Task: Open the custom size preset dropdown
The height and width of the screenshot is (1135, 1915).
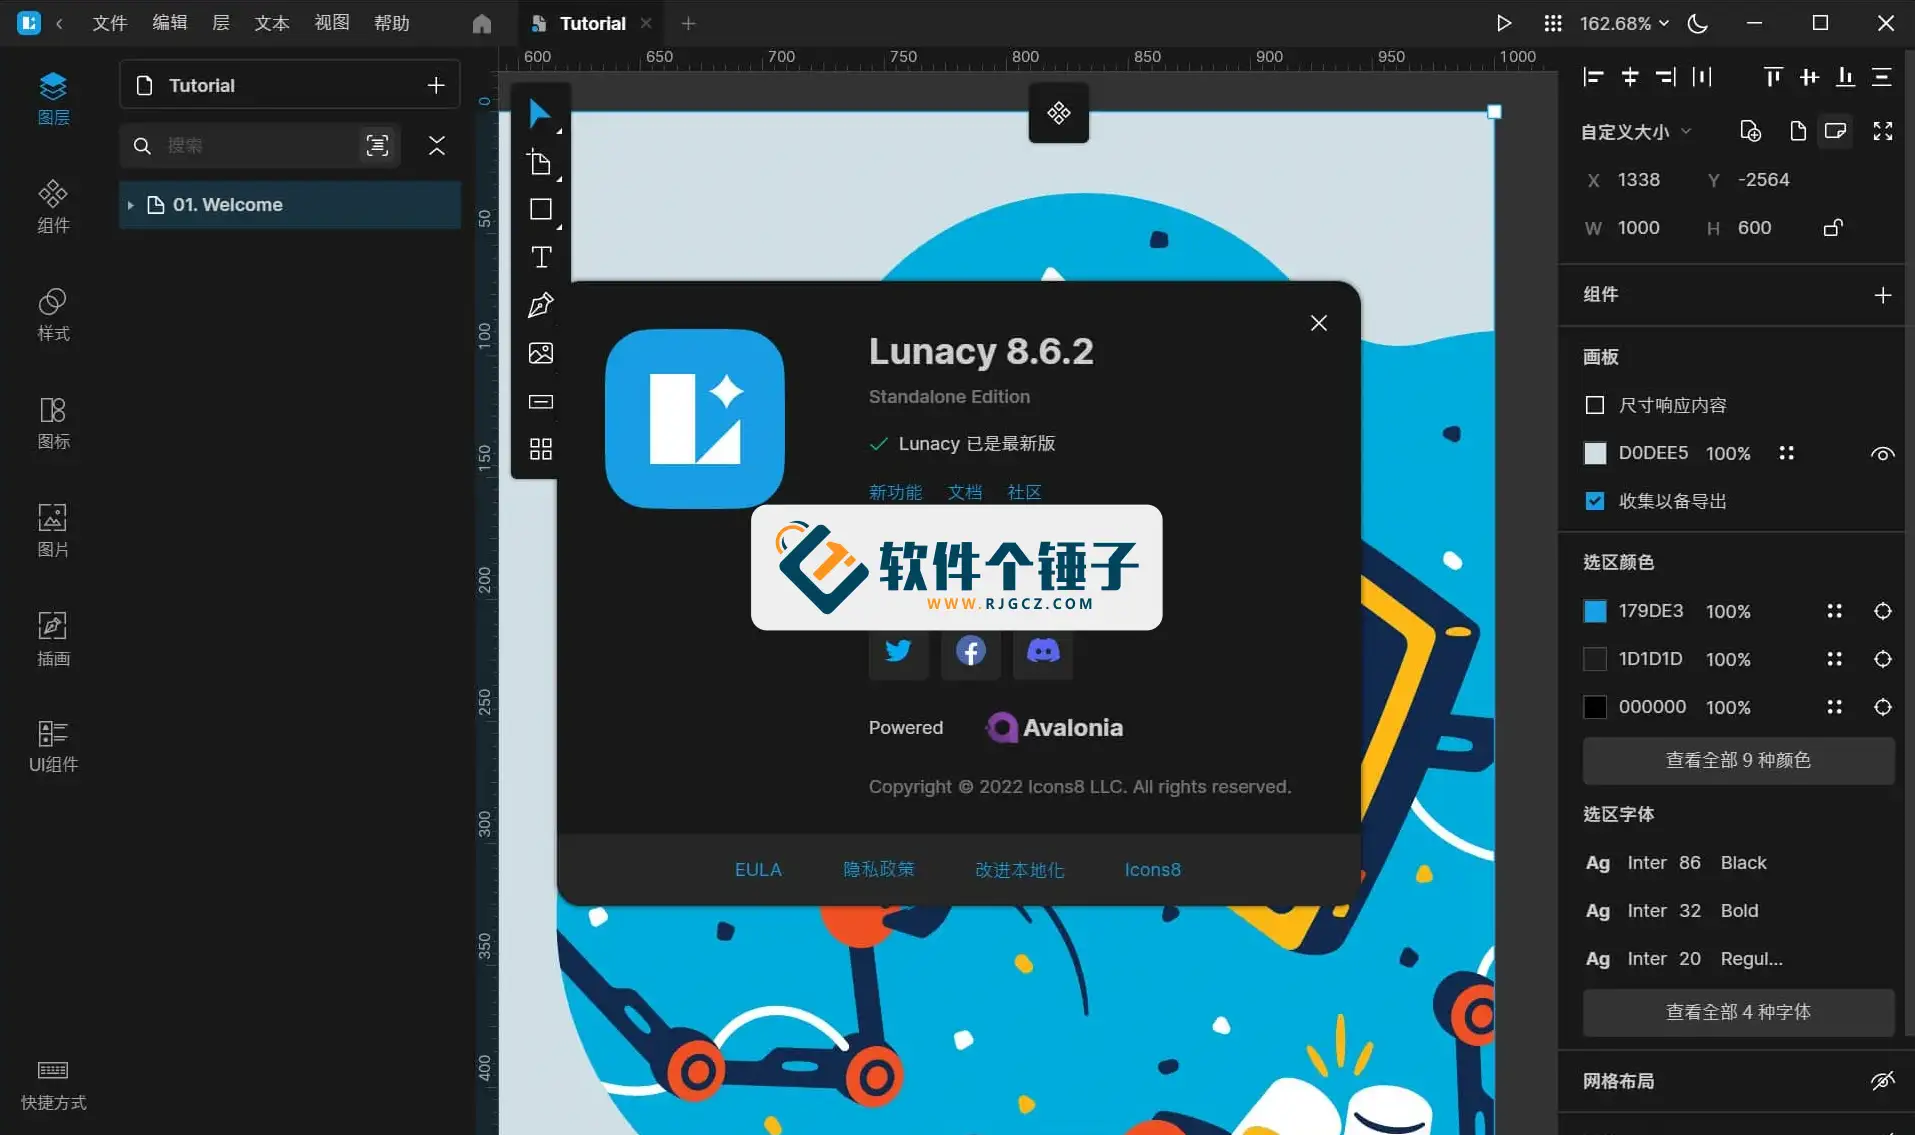Action: pyautogui.click(x=1636, y=132)
